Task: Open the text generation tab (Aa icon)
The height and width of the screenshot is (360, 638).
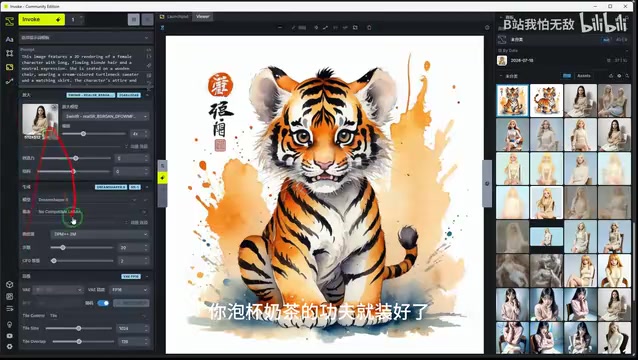Action: (x=9, y=39)
